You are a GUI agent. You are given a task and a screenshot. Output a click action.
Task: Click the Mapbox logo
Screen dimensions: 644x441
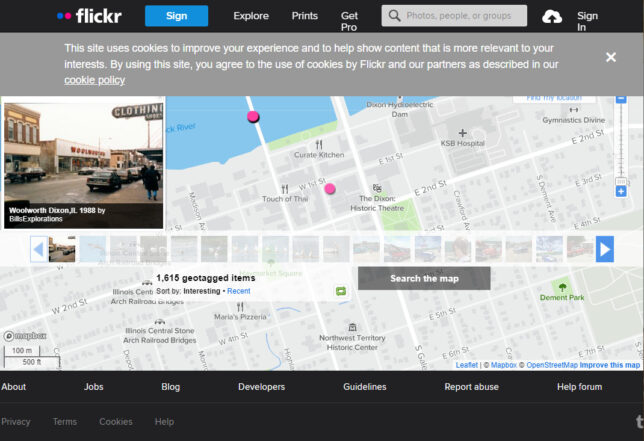click(x=25, y=336)
